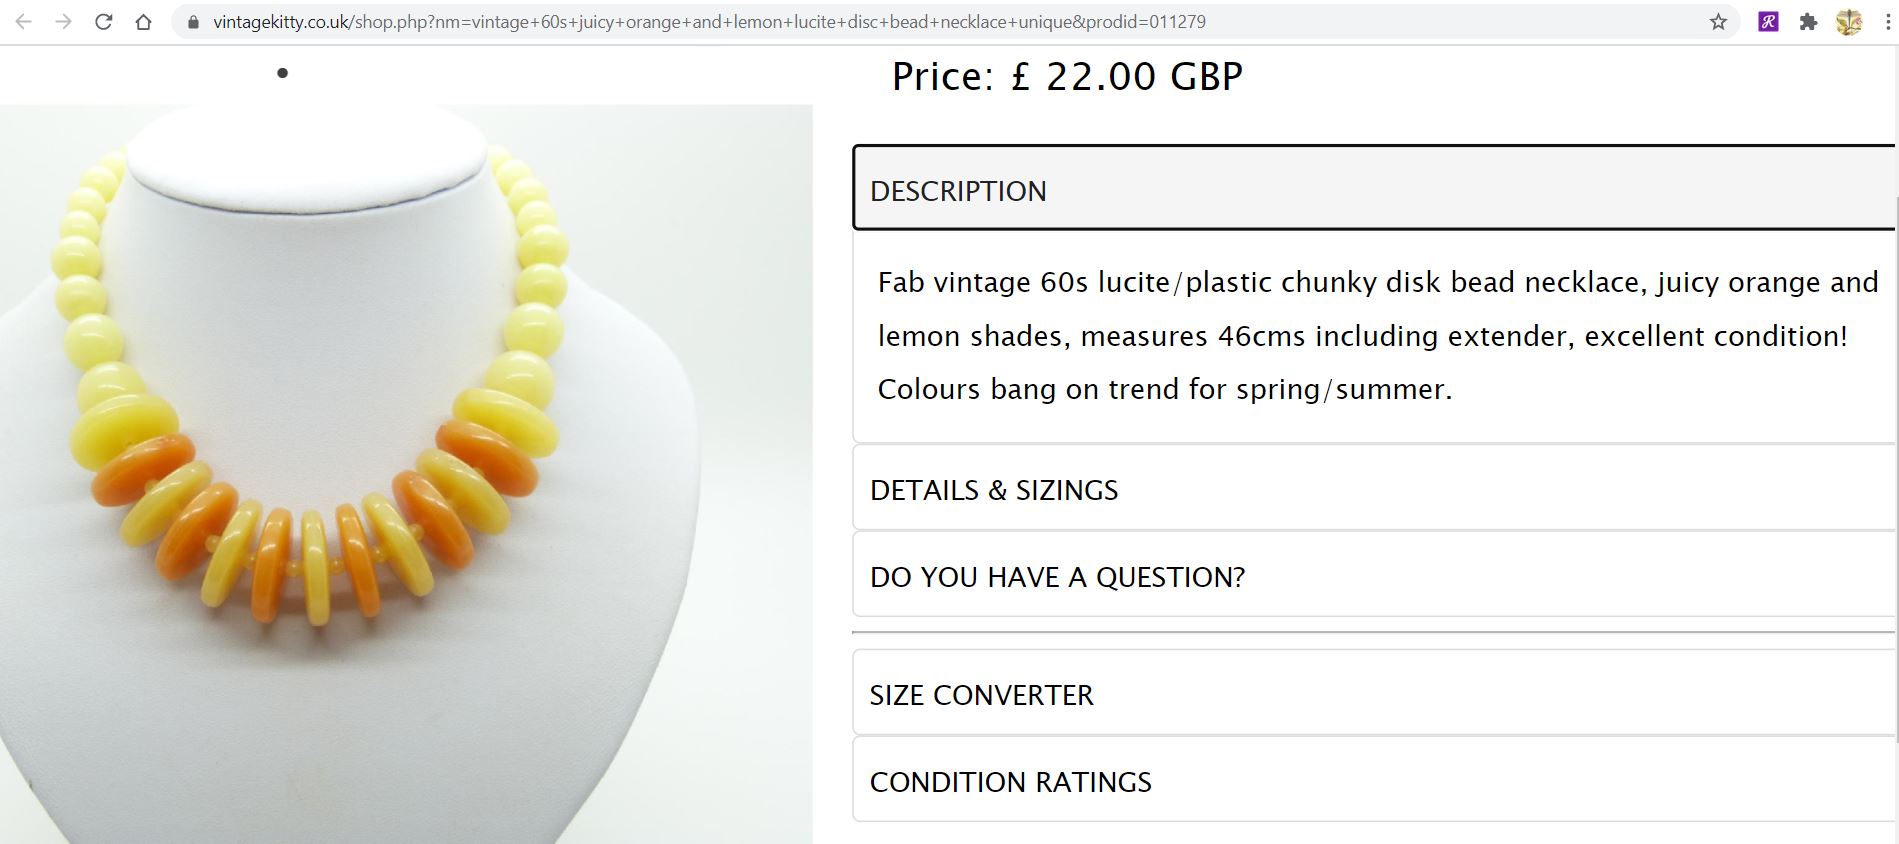1899x844 pixels.
Task: Collapse the DESCRIPTION section
Action: click(x=1373, y=190)
